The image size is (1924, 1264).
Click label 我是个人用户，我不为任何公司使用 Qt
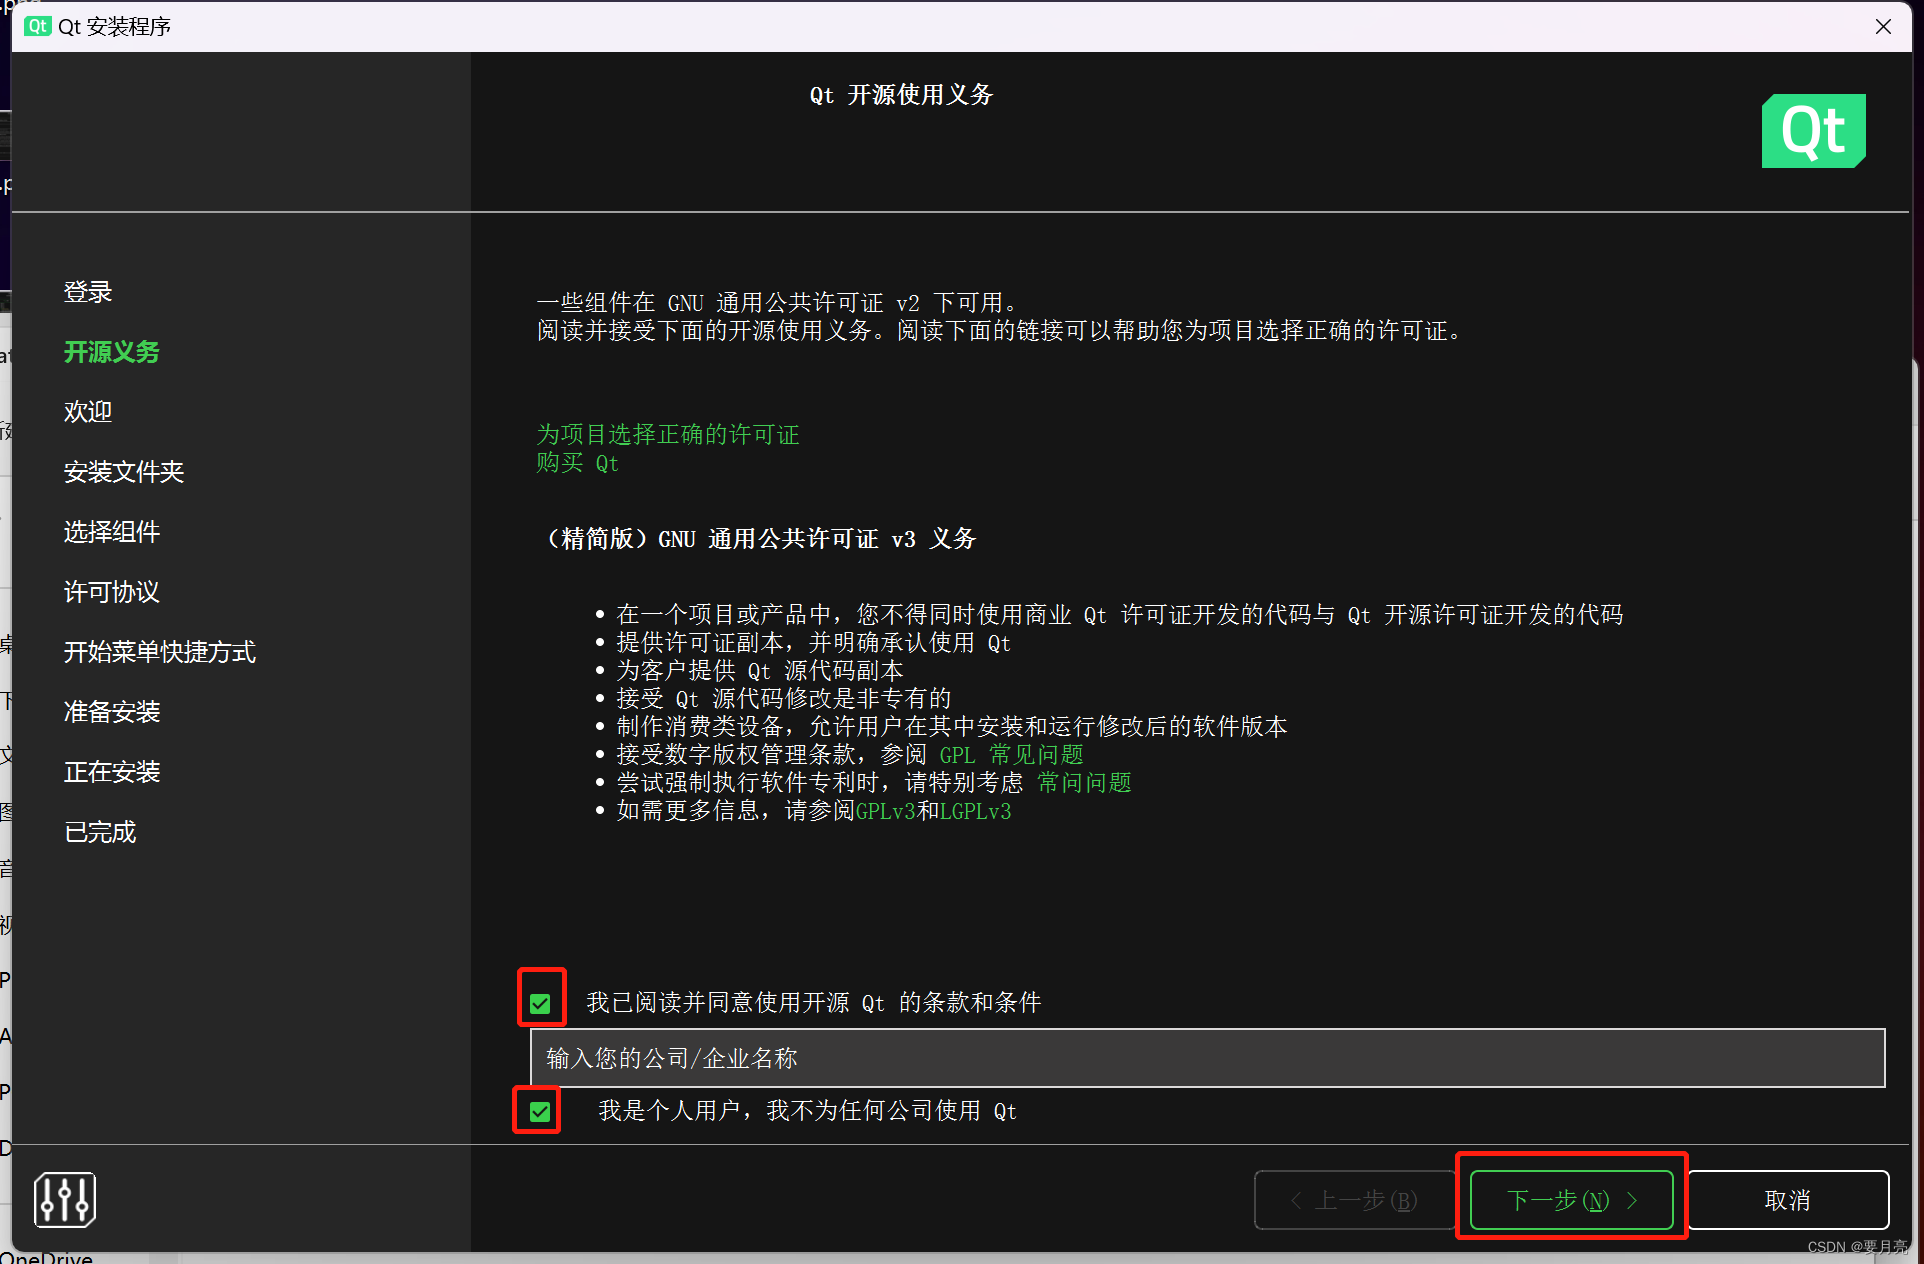click(808, 1111)
